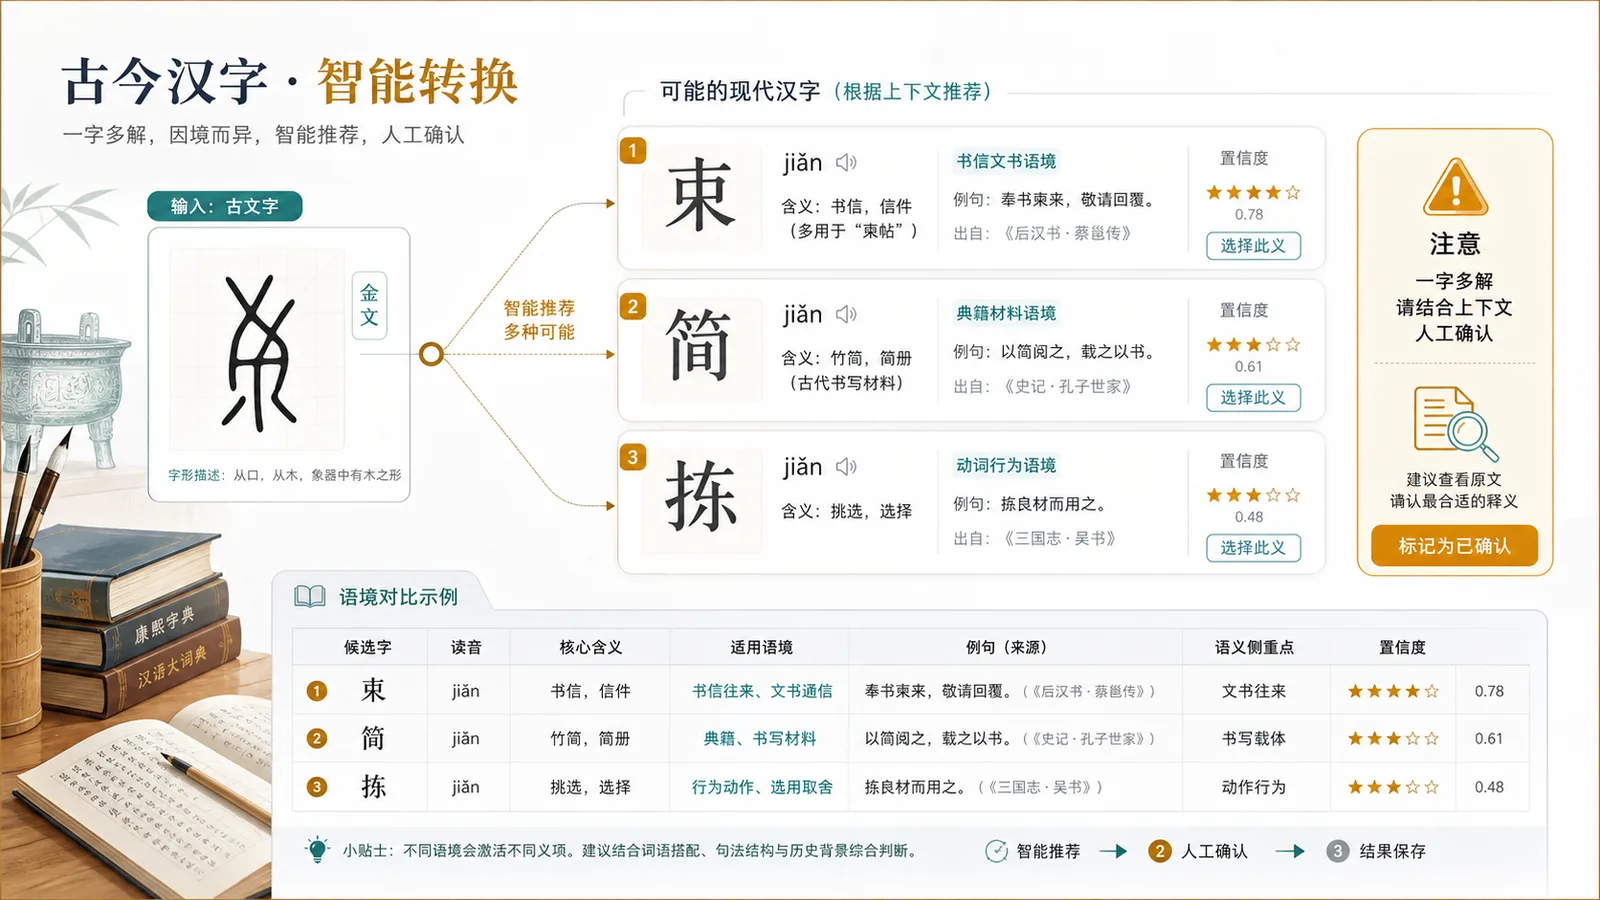
Task: Click the orange warning triangle icon
Action: point(1455,186)
